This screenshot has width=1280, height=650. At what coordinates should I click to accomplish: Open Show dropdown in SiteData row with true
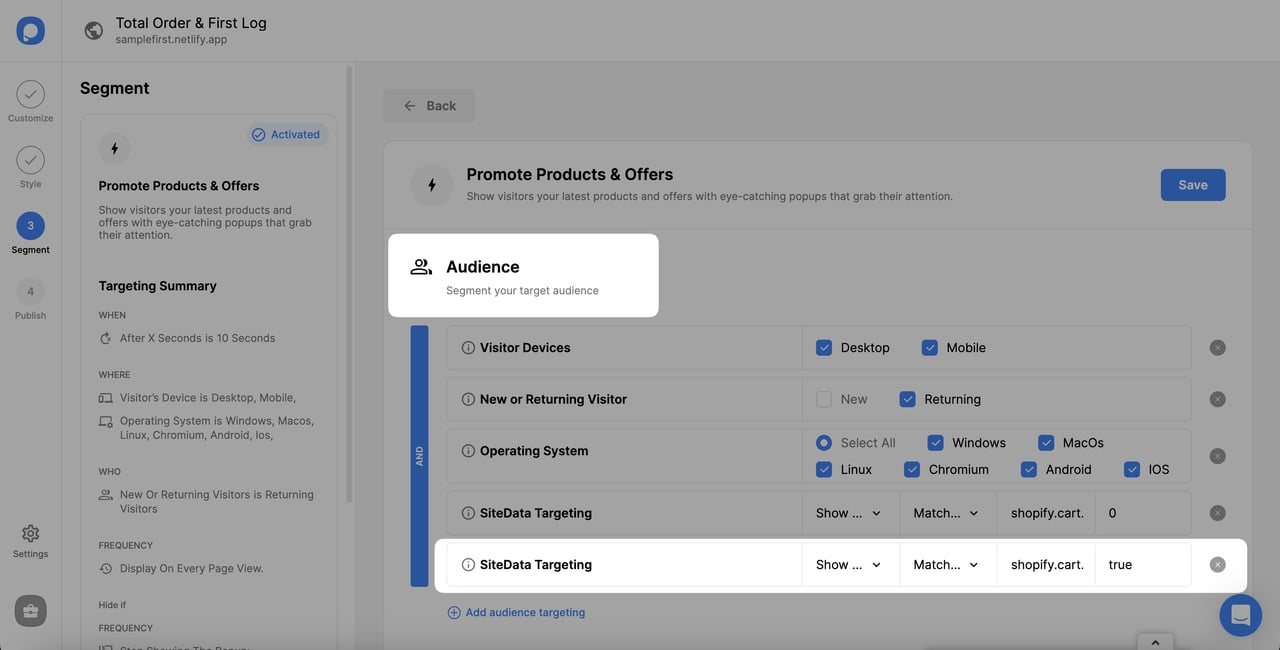pos(851,565)
